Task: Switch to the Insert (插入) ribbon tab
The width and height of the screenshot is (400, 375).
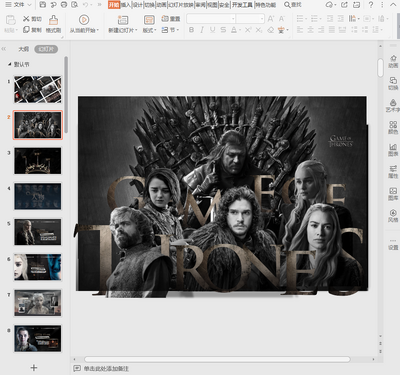Action: (x=126, y=5)
